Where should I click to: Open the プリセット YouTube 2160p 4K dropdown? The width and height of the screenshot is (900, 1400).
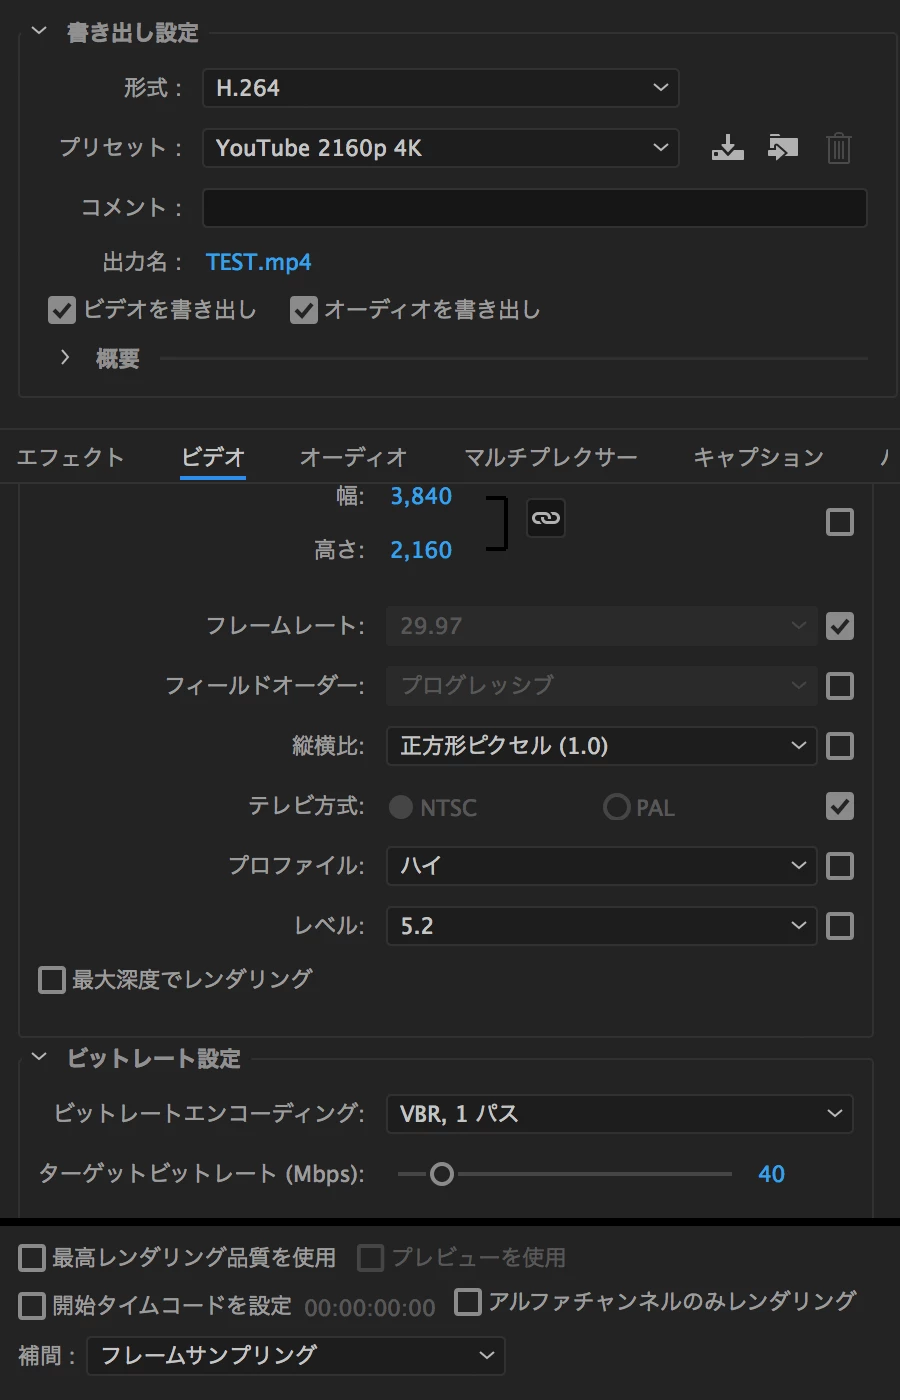click(440, 148)
